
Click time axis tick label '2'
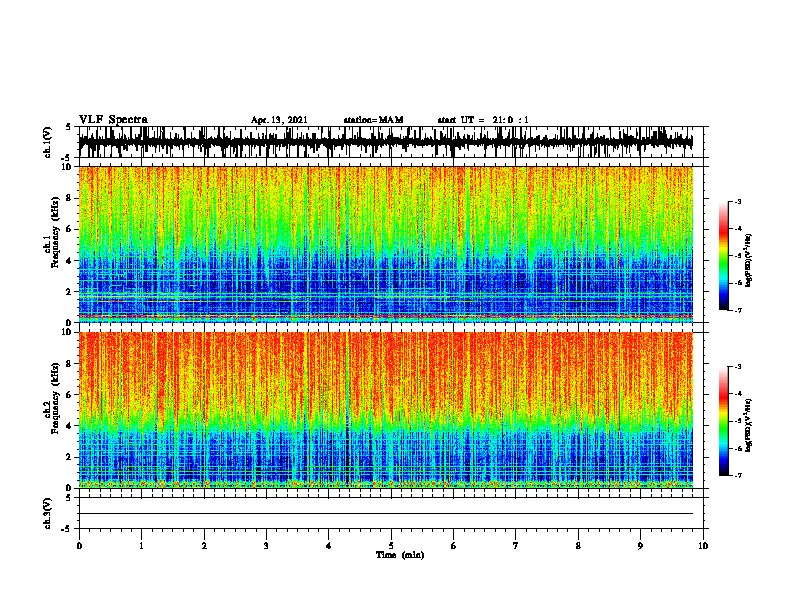[204, 546]
